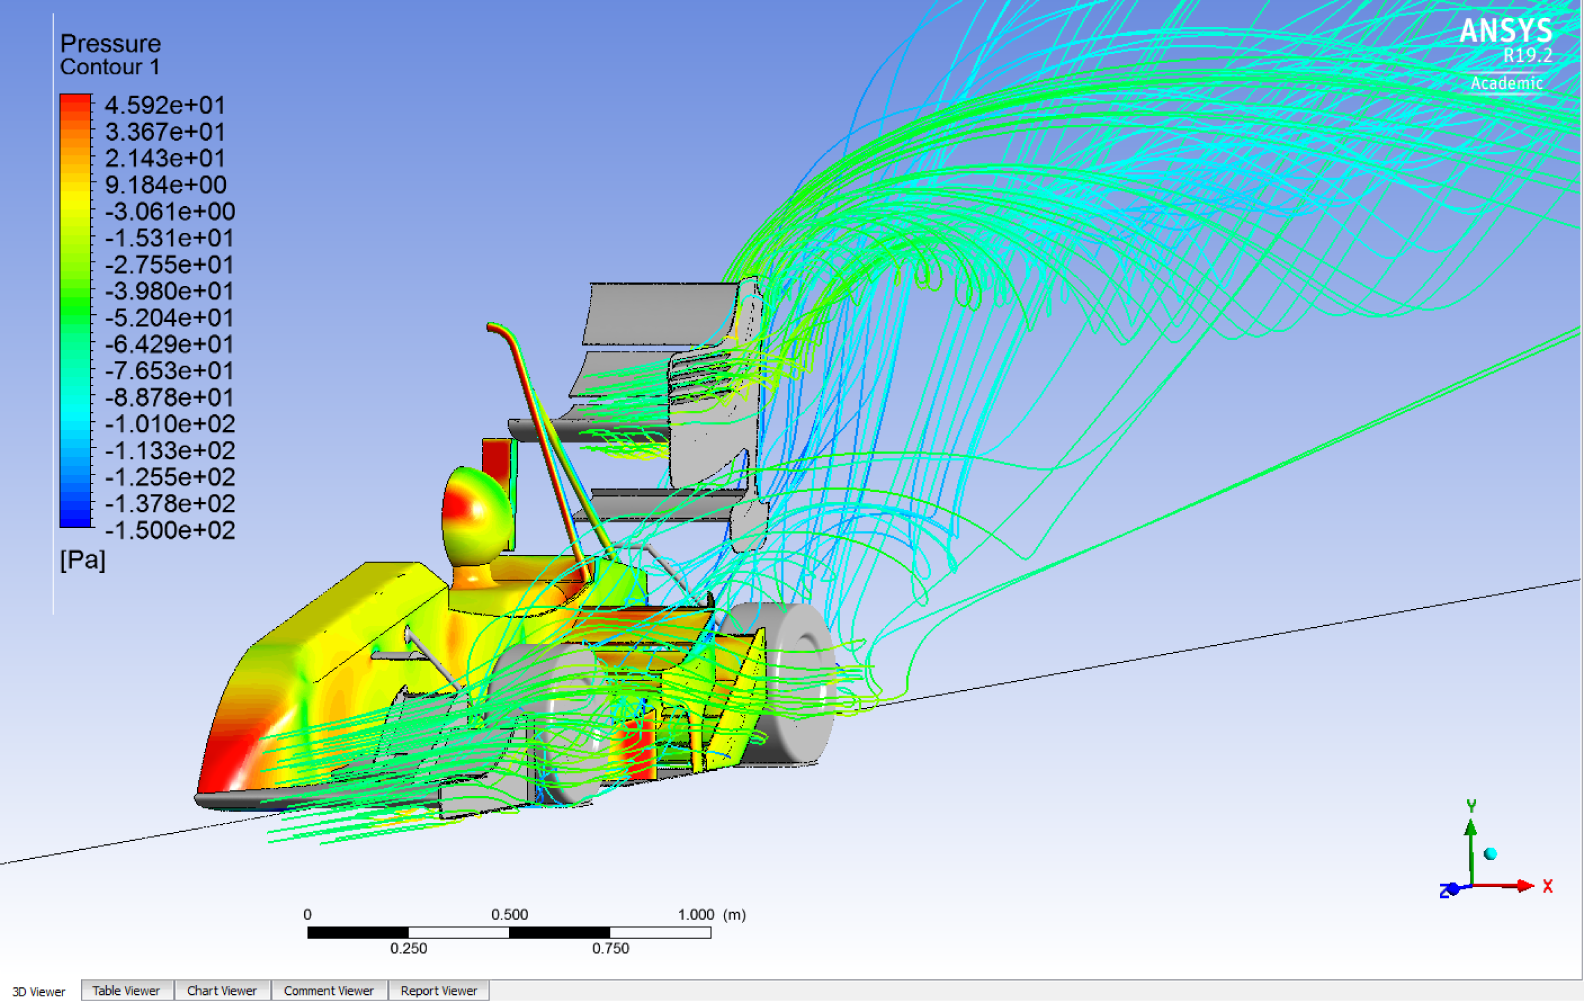Click the legend value -7.653e+01
Viewport: 1584px width, 1006px height.
pyautogui.click(x=170, y=370)
